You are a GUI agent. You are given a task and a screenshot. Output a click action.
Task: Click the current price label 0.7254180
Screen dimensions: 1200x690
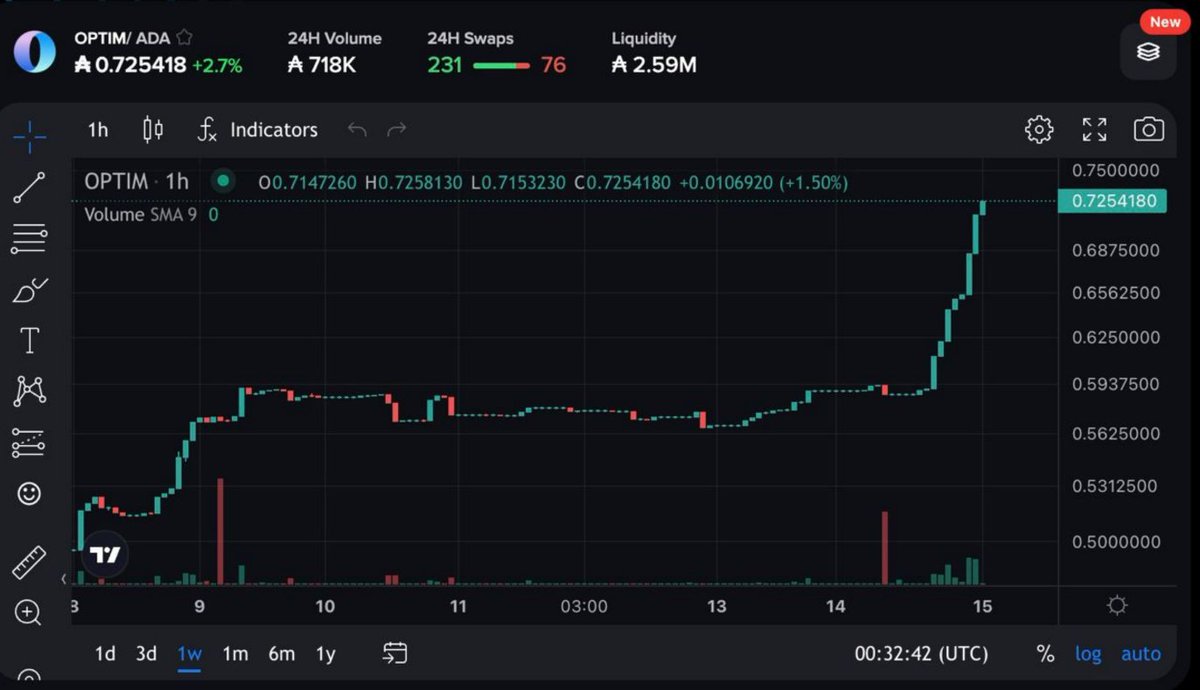1113,201
